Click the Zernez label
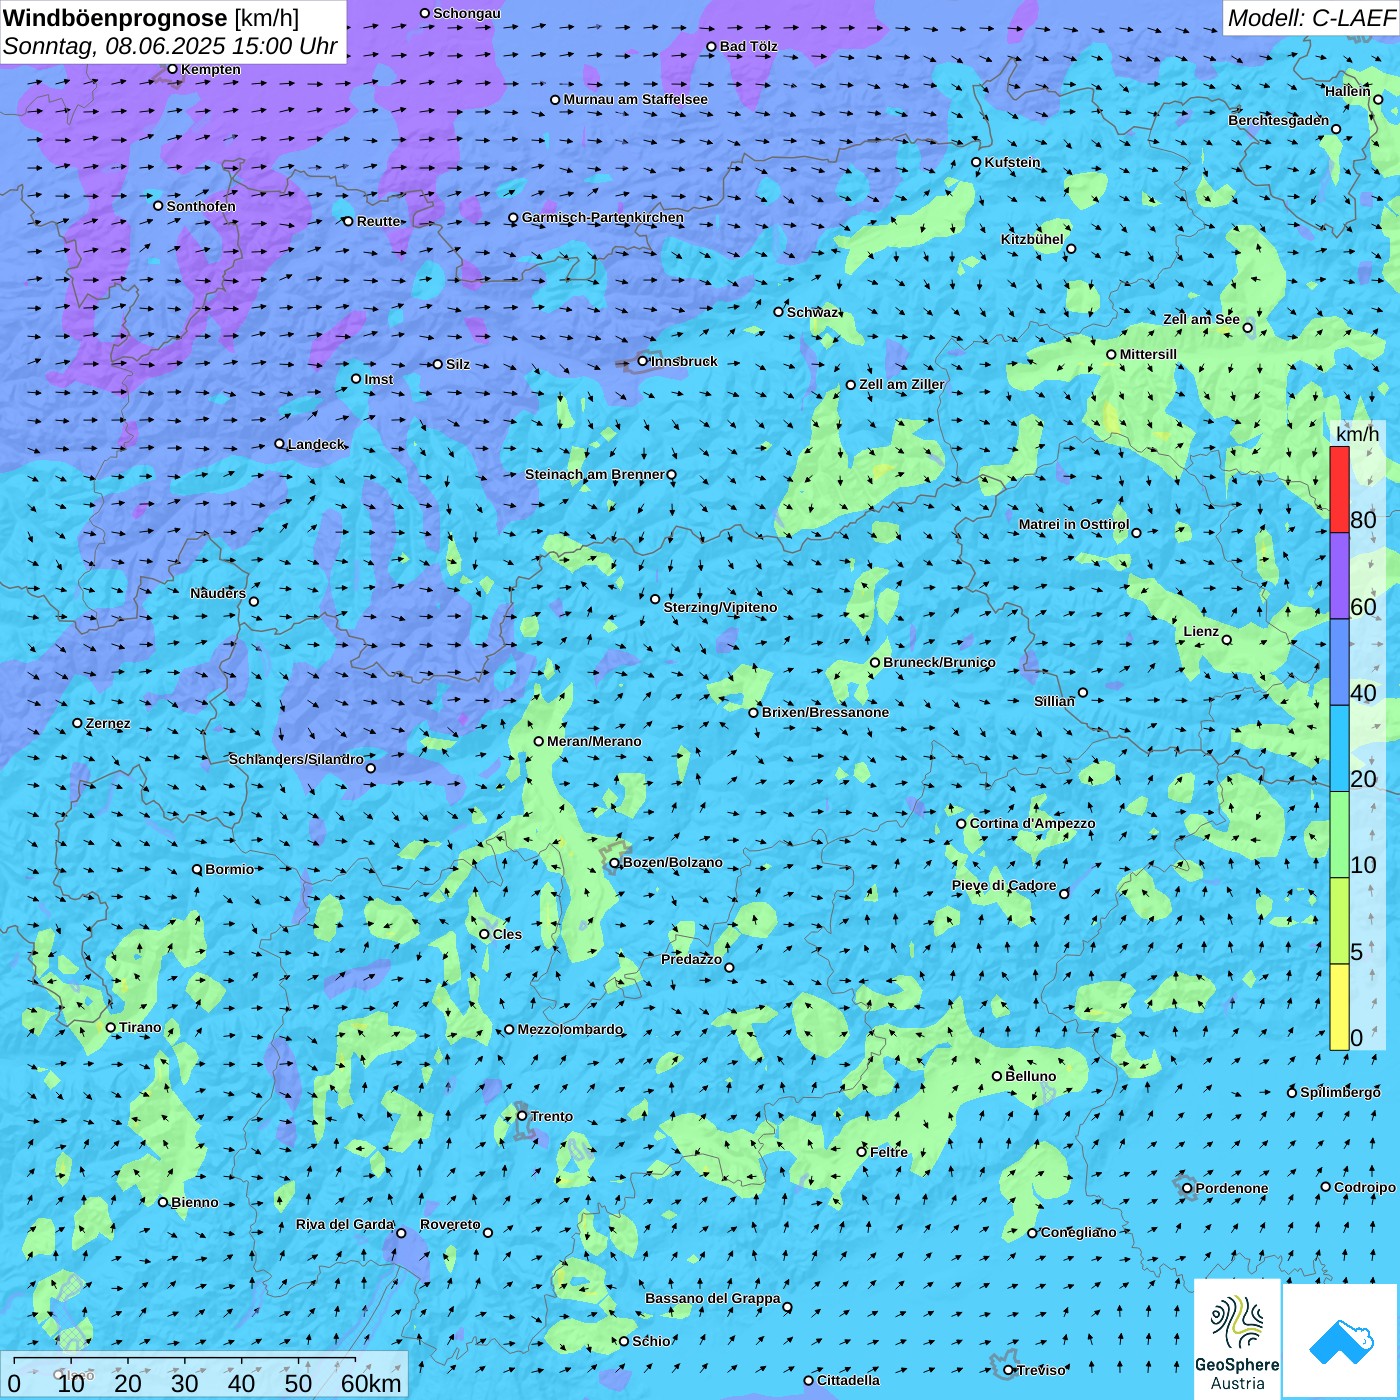 click(108, 723)
